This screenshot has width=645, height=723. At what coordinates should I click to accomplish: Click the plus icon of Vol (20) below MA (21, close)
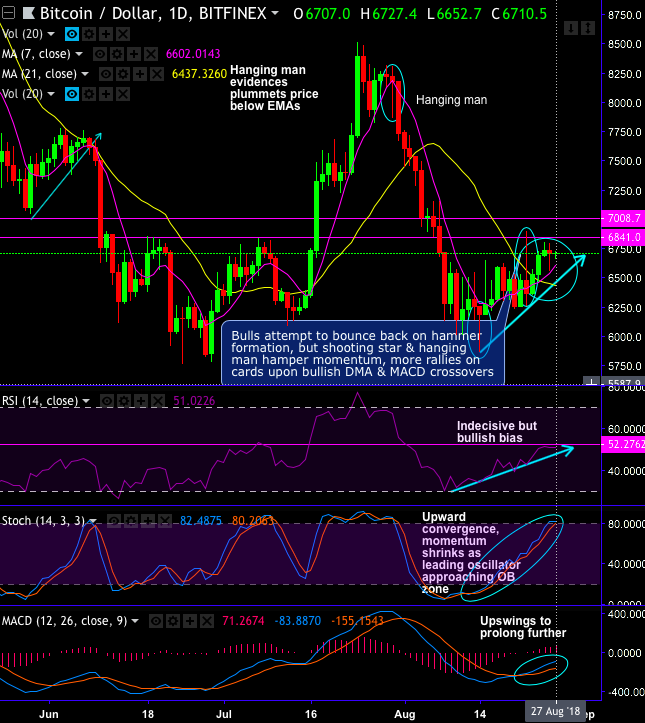106,94
